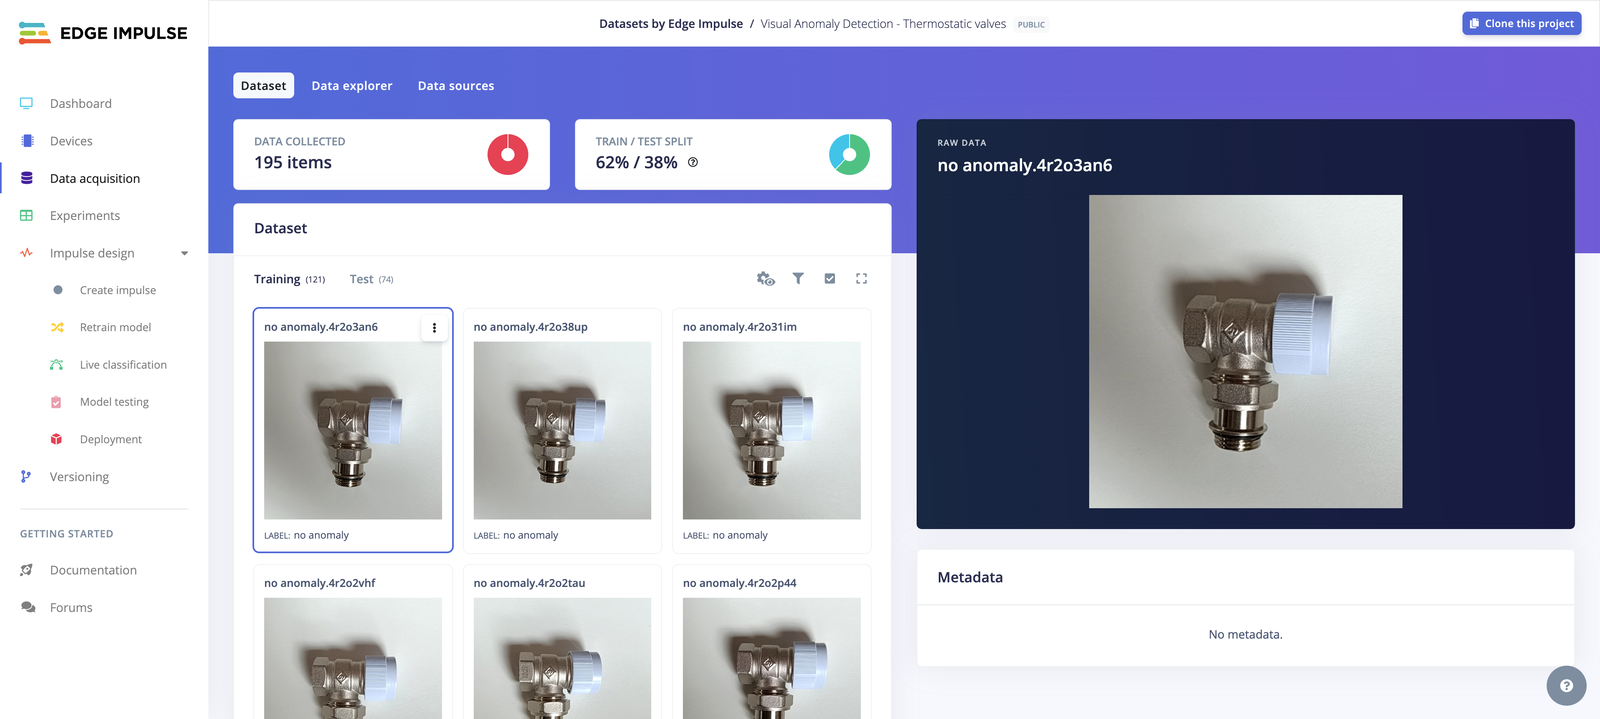The width and height of the screenshot is (1600, 719).
Task: Click Visual Anomaly Detection project title
Action: point(883,24)
